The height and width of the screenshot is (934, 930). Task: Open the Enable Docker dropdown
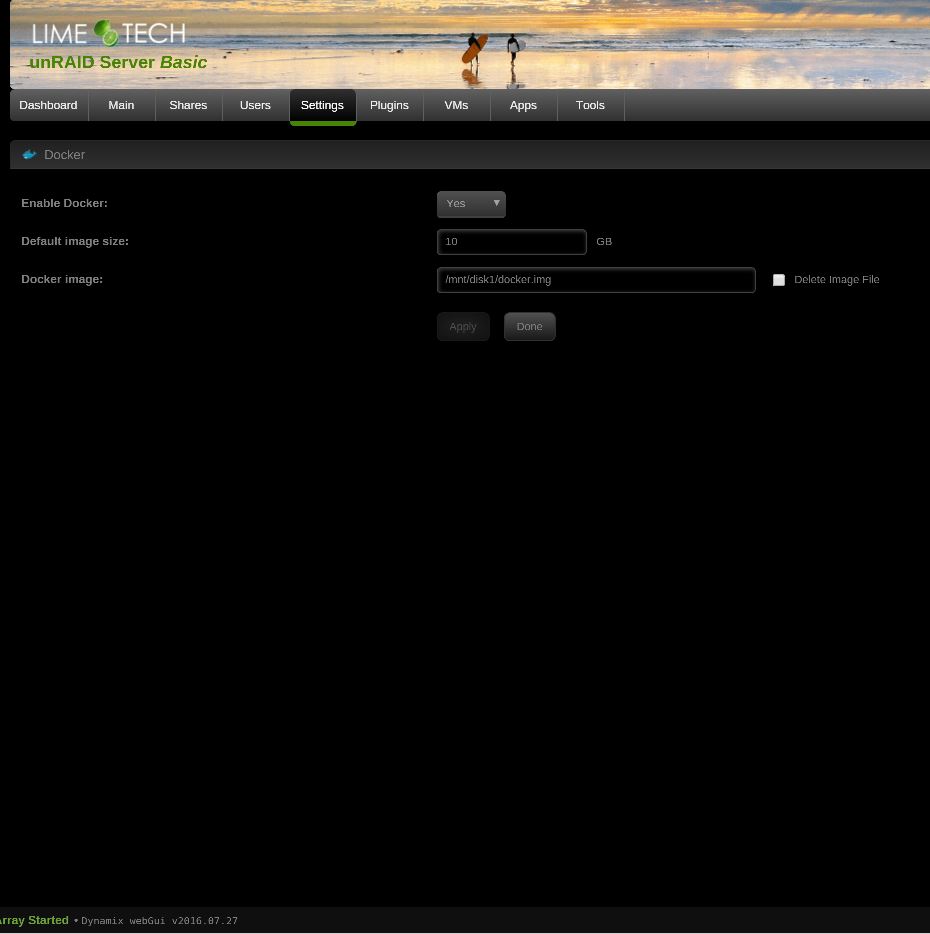(x=471, y=204)
